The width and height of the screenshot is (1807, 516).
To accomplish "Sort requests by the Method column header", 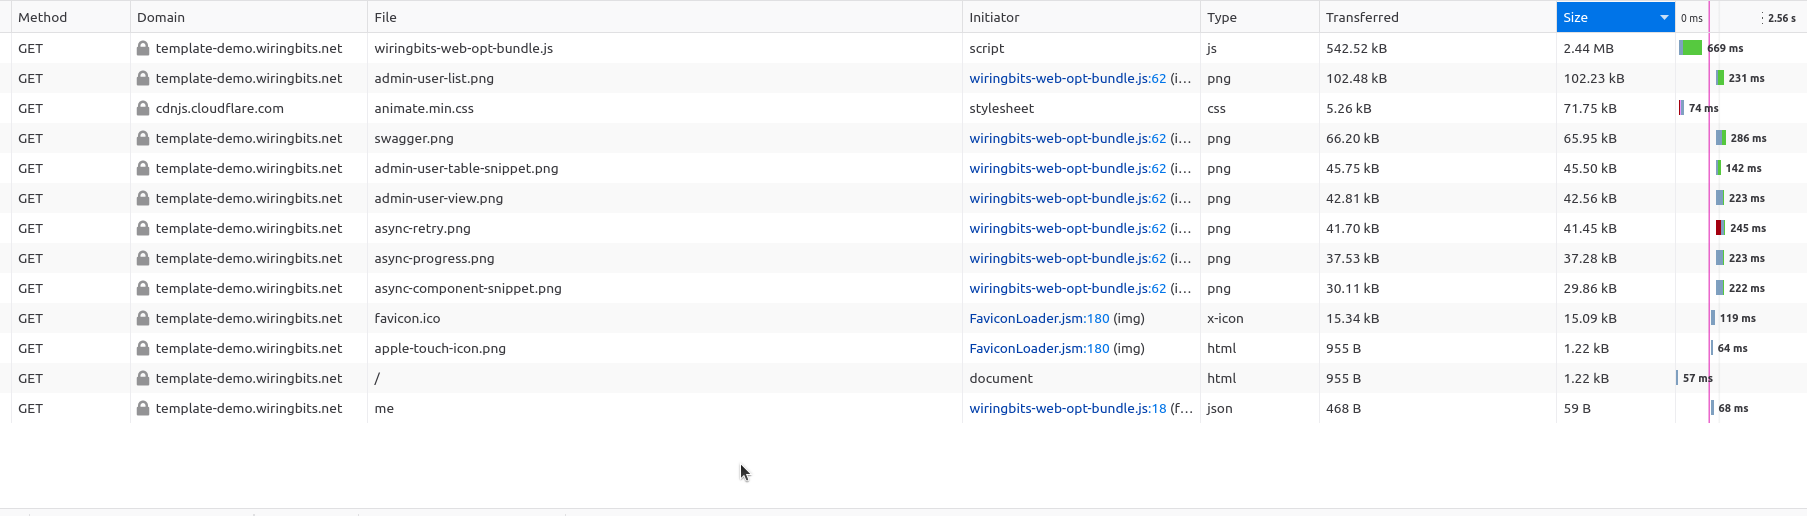I will [x=70, y=17].
